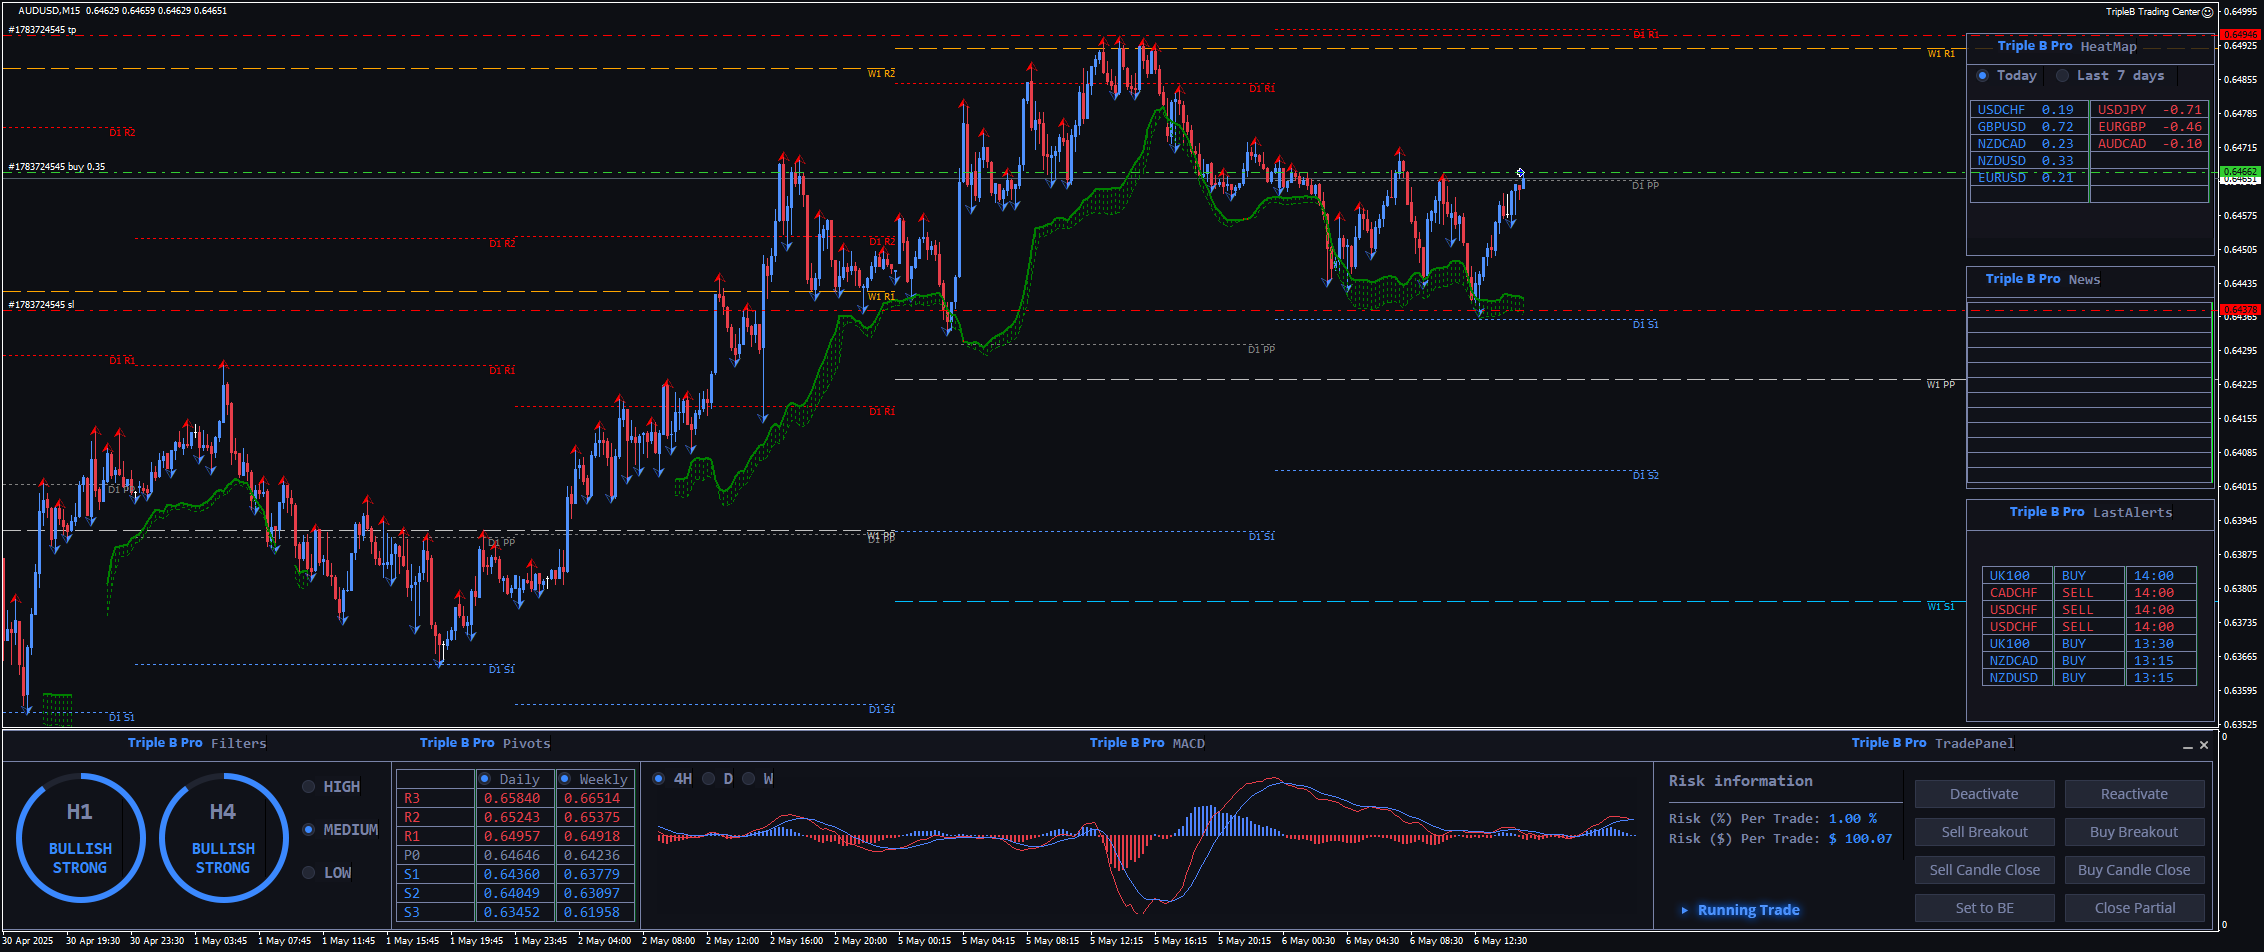Select the GBPUSD row in the heatmap
This screenshot has height=952, width=2264.
pyautogui.click(x=2026, y=127)
